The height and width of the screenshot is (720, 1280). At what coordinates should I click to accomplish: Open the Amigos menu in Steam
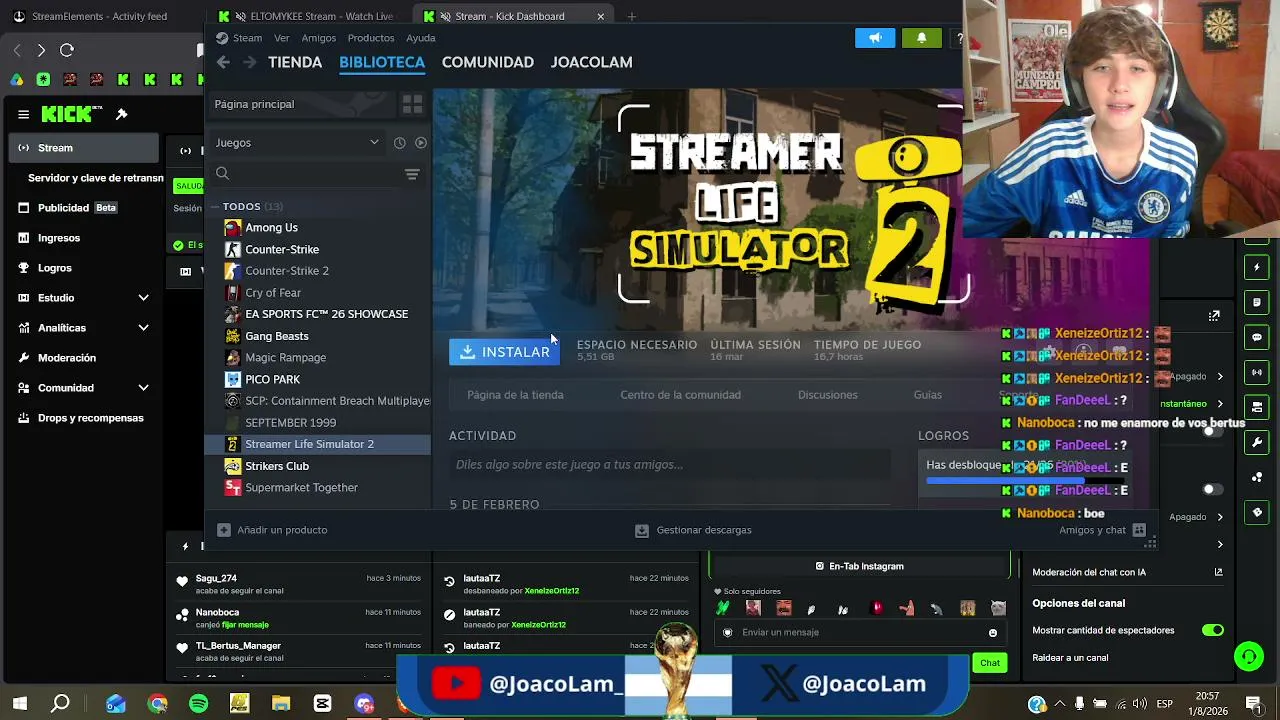tap(319, 38)
